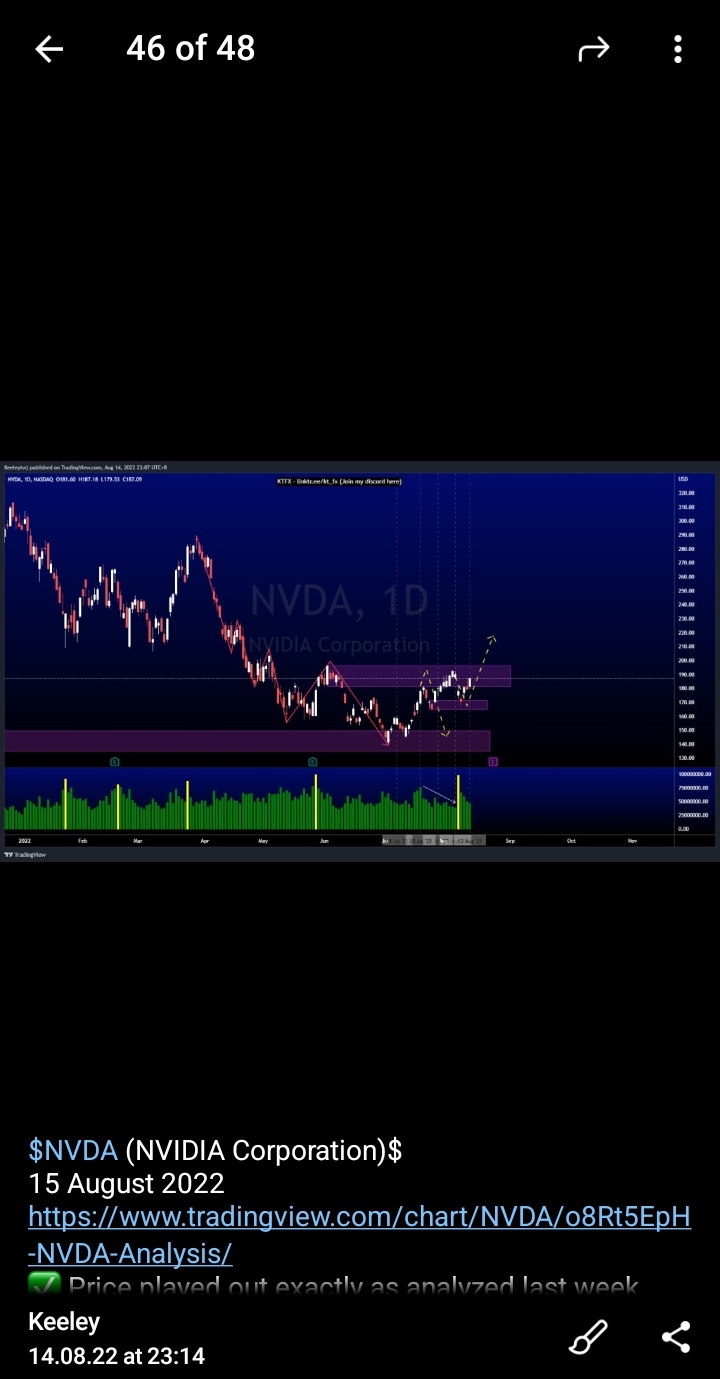Go back with the left arrow

tap(49, 48)
